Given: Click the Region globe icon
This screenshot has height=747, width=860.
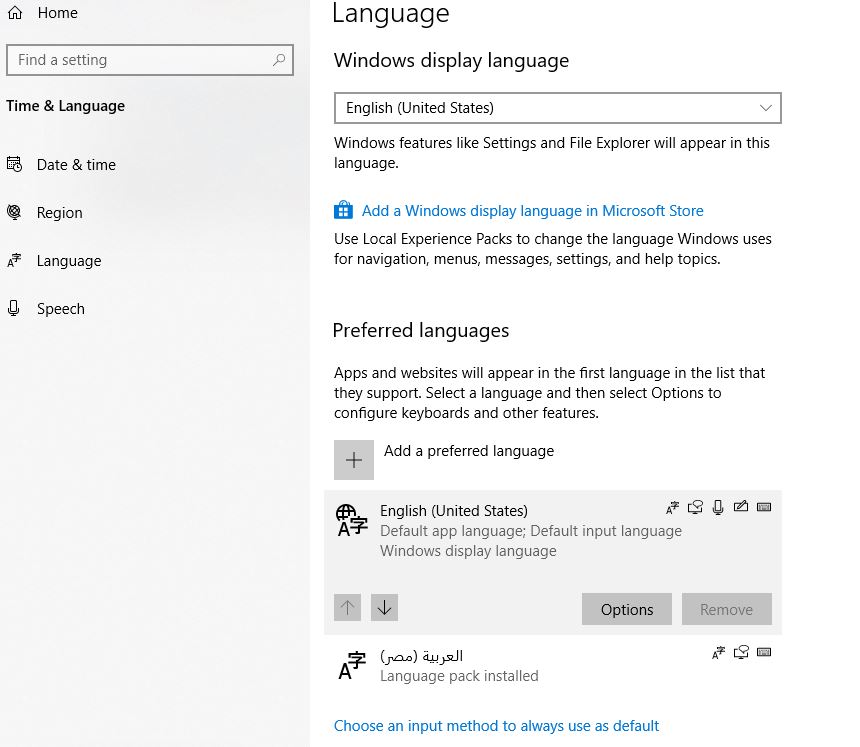Looking at the screenshot, I should click(x=14, y=212).
